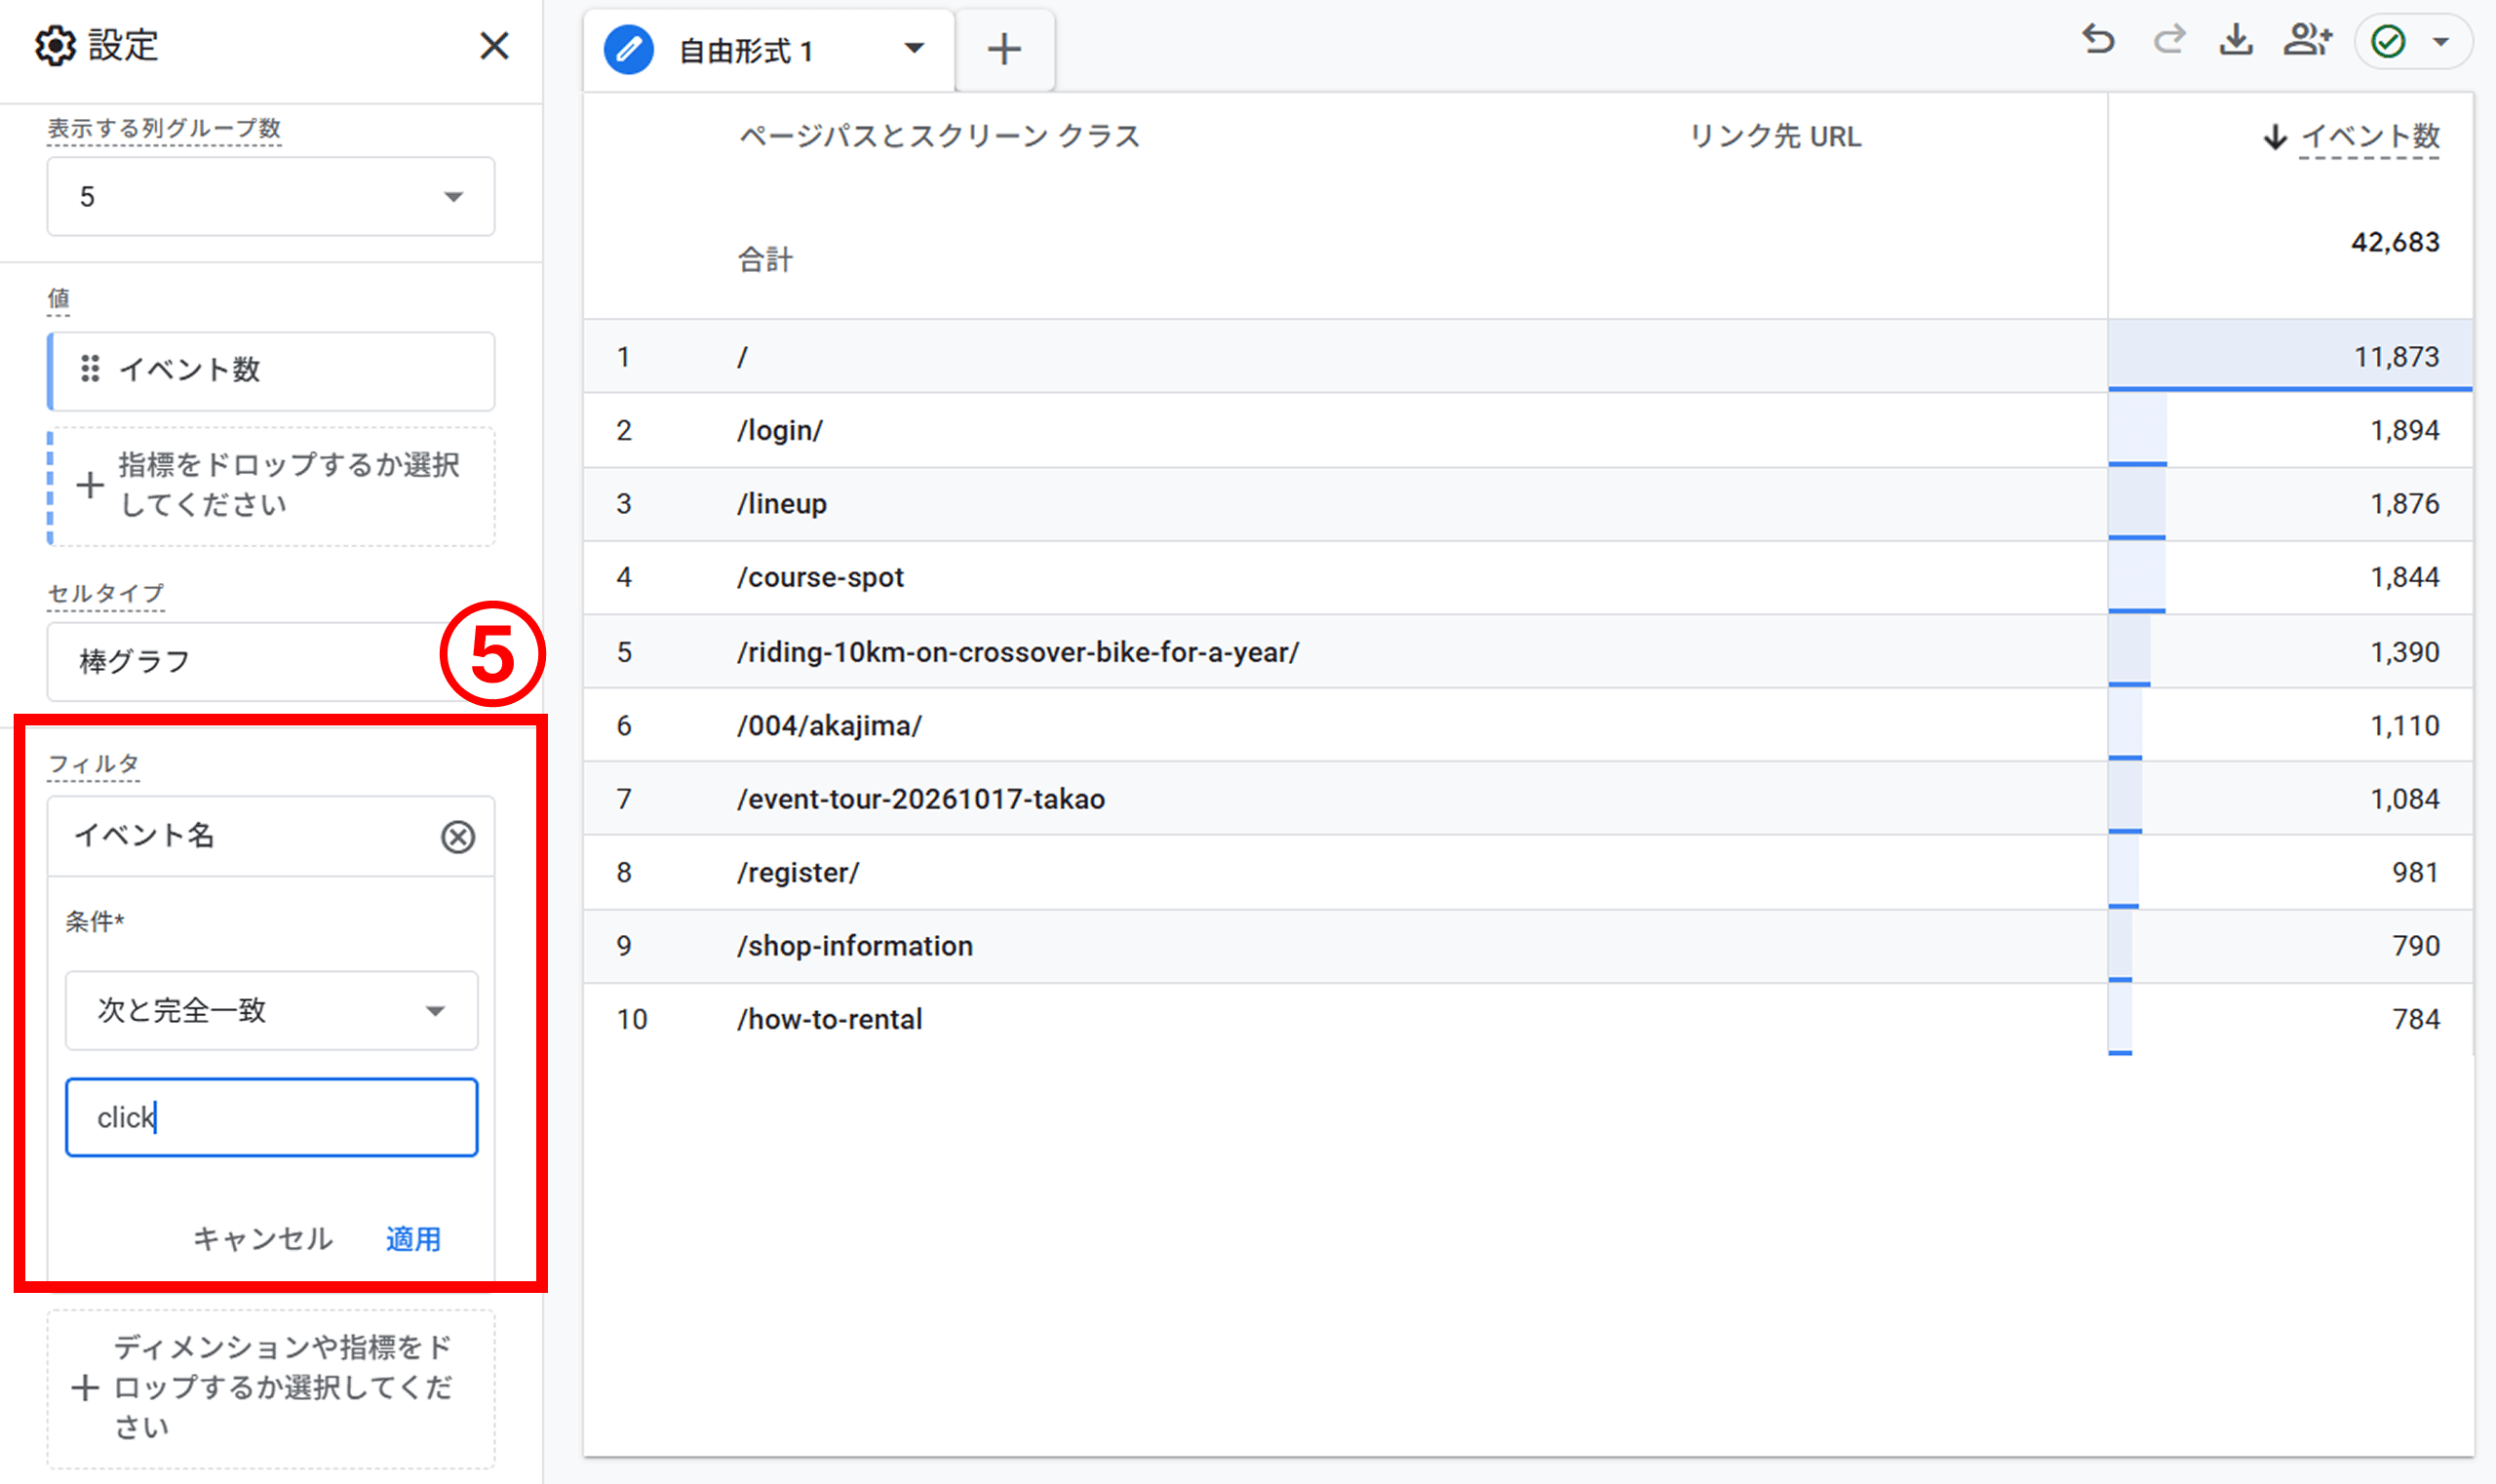Click the 適用 button
2496x1484 pixels.
click(413, 1239)
